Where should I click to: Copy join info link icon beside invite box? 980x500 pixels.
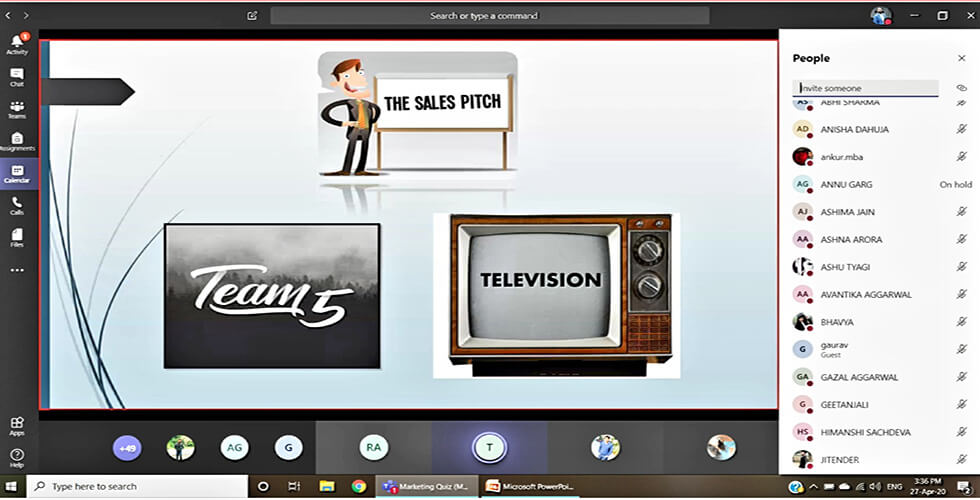(x=961, y=88)
